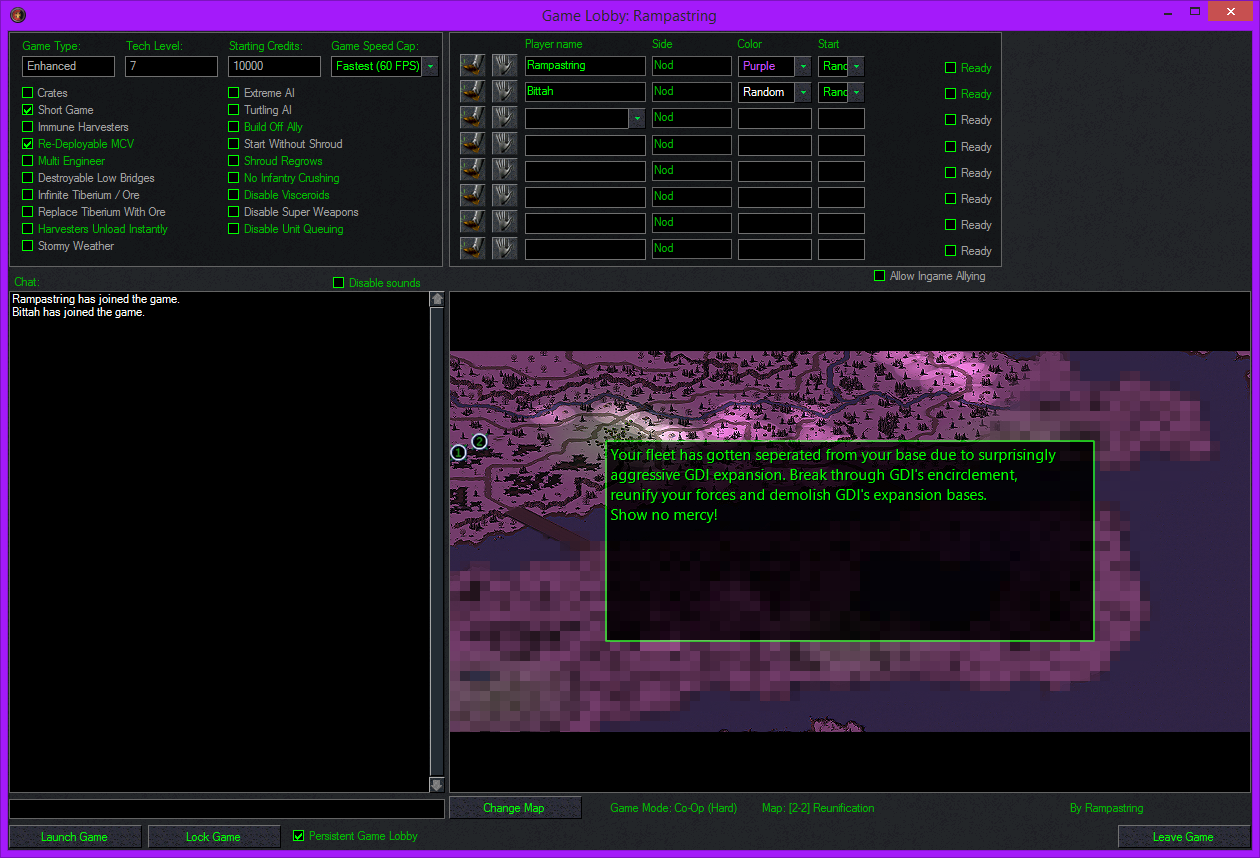The width and height of the screenshot is (1260, 858).
Task: Click Lock Game button
Action: click(213, 837)
